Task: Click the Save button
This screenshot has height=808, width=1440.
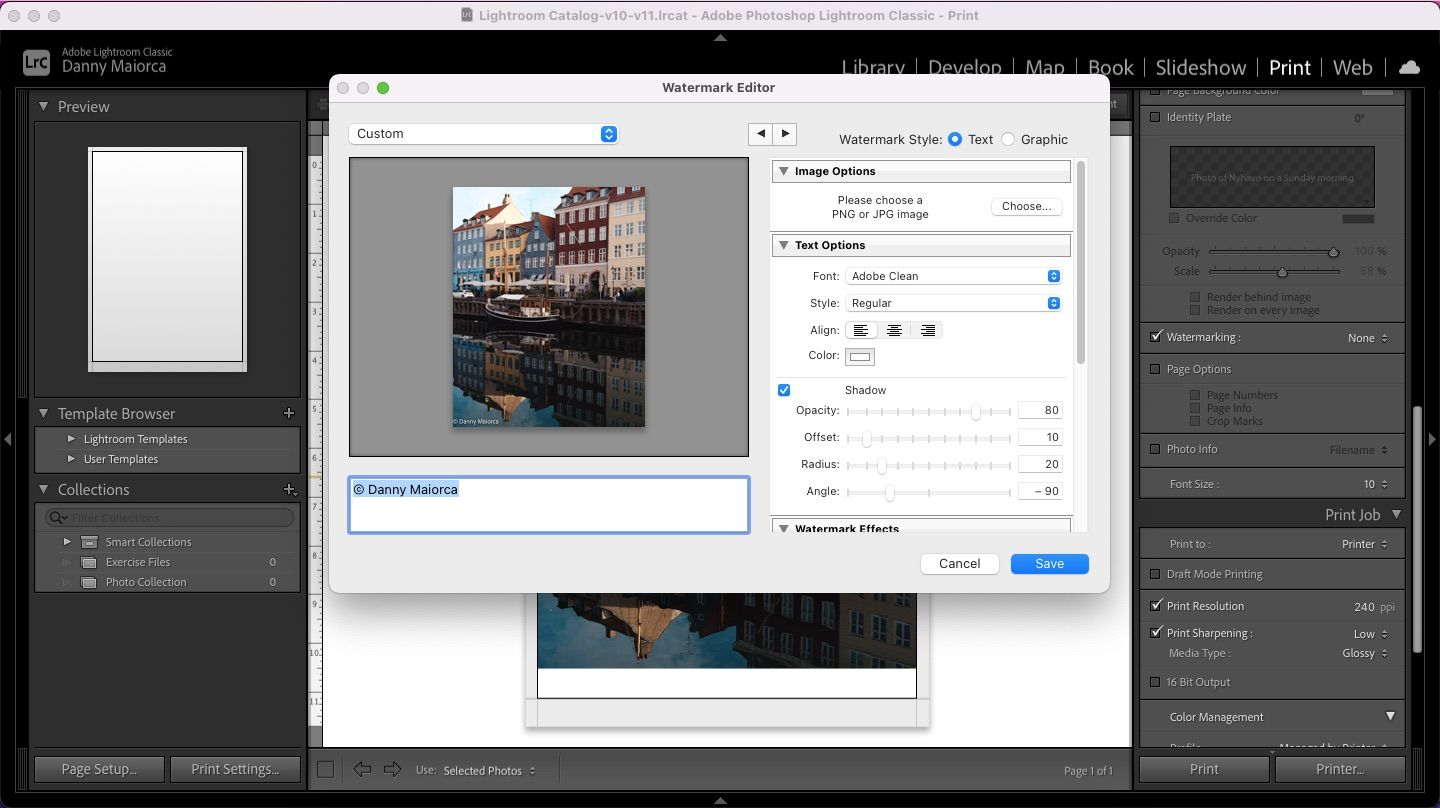Action: point(1049,563)
